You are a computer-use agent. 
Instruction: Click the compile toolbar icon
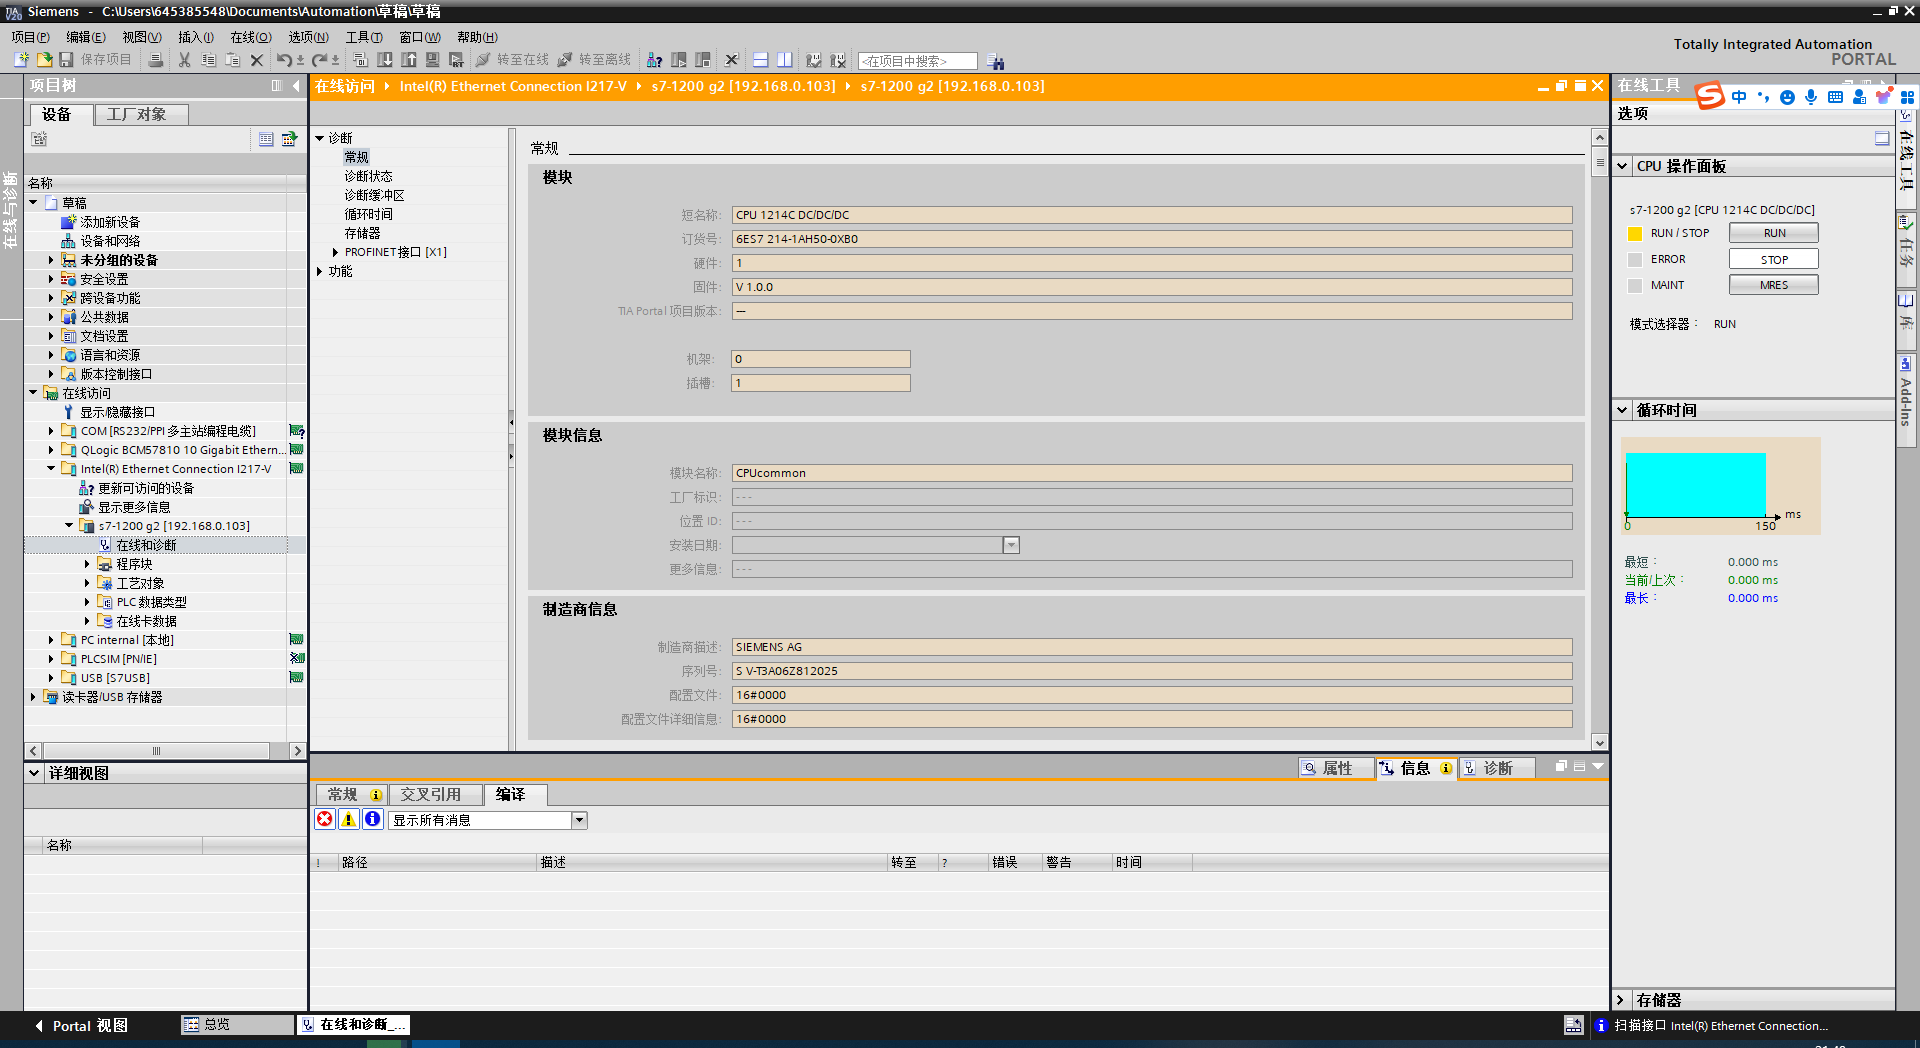pyautogui.click(x=361, y=60)
